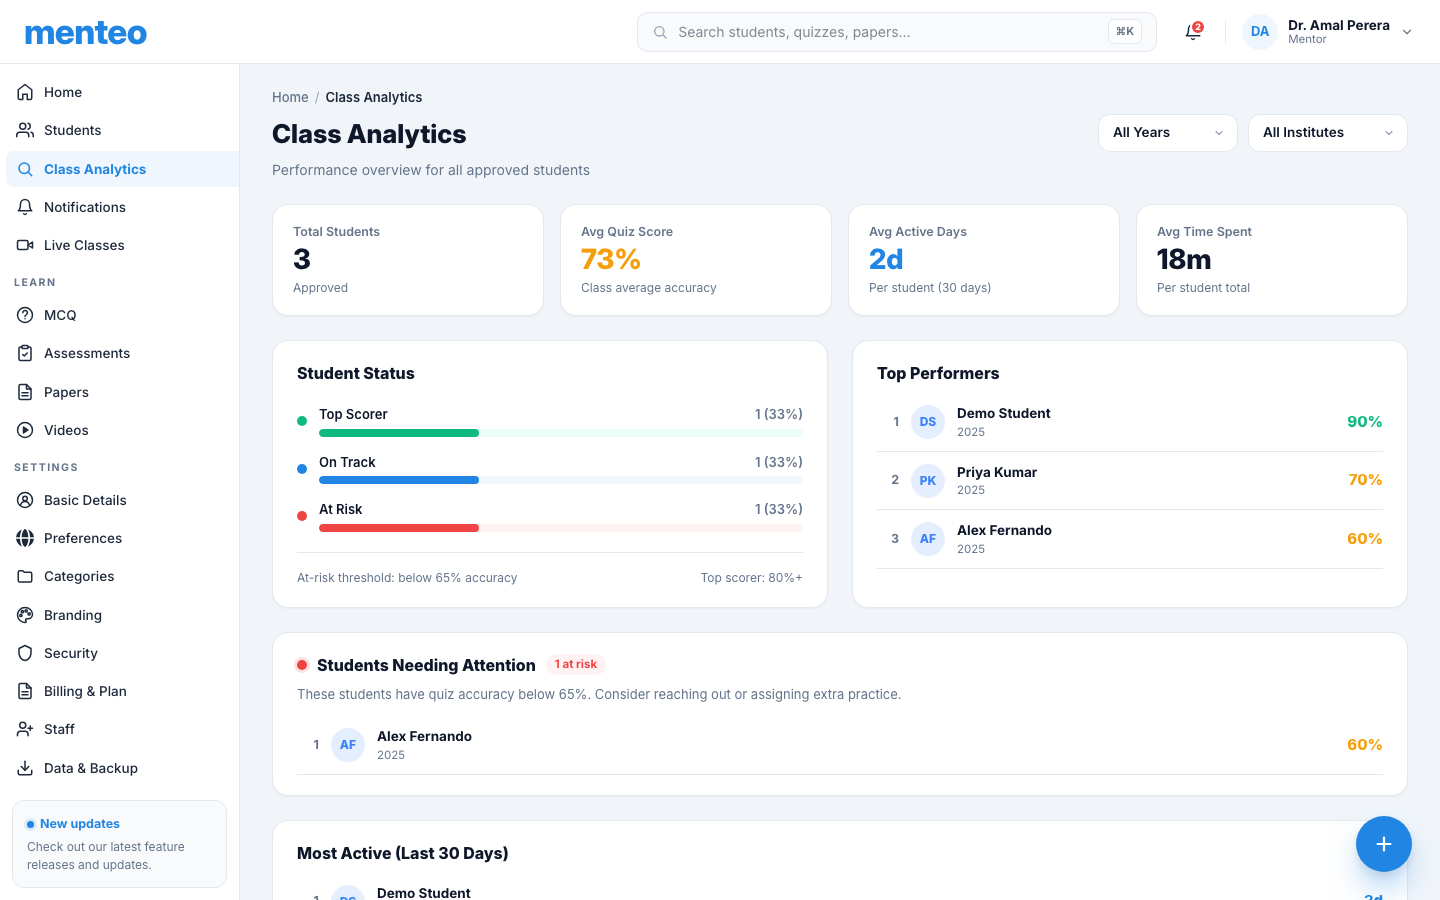Image resolution: width=1440 pixels, height=900 pixels.
Task: Open Data & Backup menu item
Action: point(122,768)
